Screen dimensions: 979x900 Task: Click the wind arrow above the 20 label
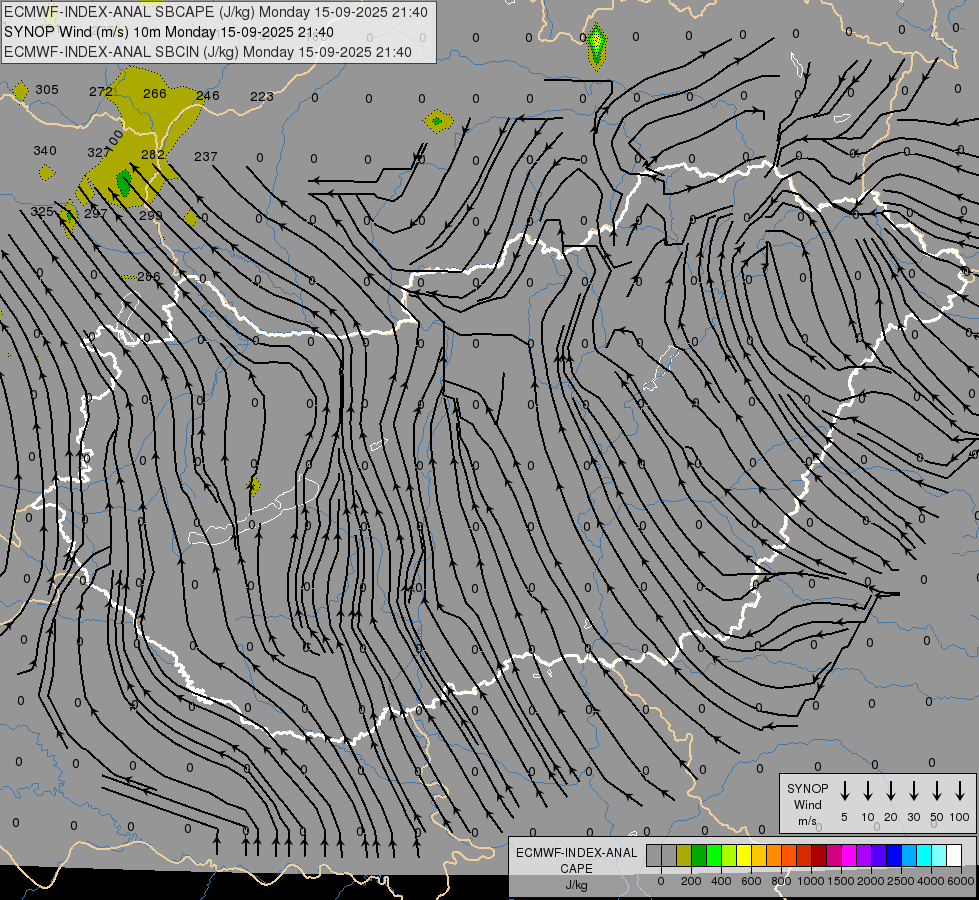coord(891,791)
